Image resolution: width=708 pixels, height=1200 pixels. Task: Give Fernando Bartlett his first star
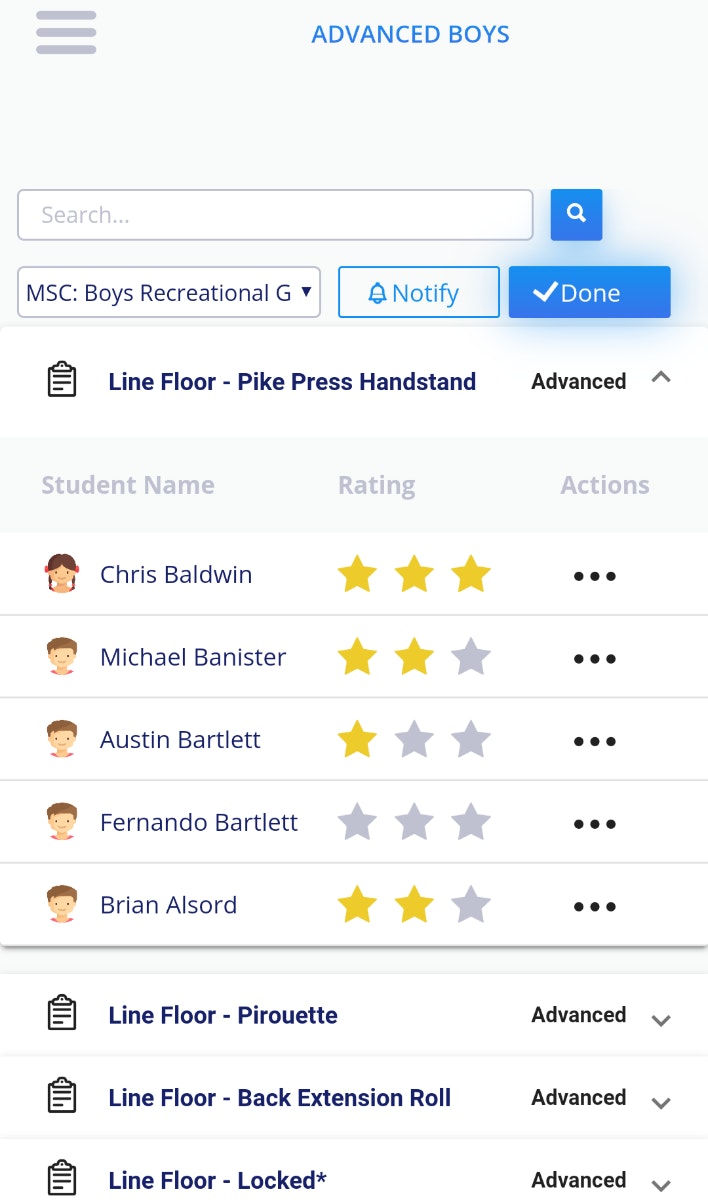tap(357, 822)
